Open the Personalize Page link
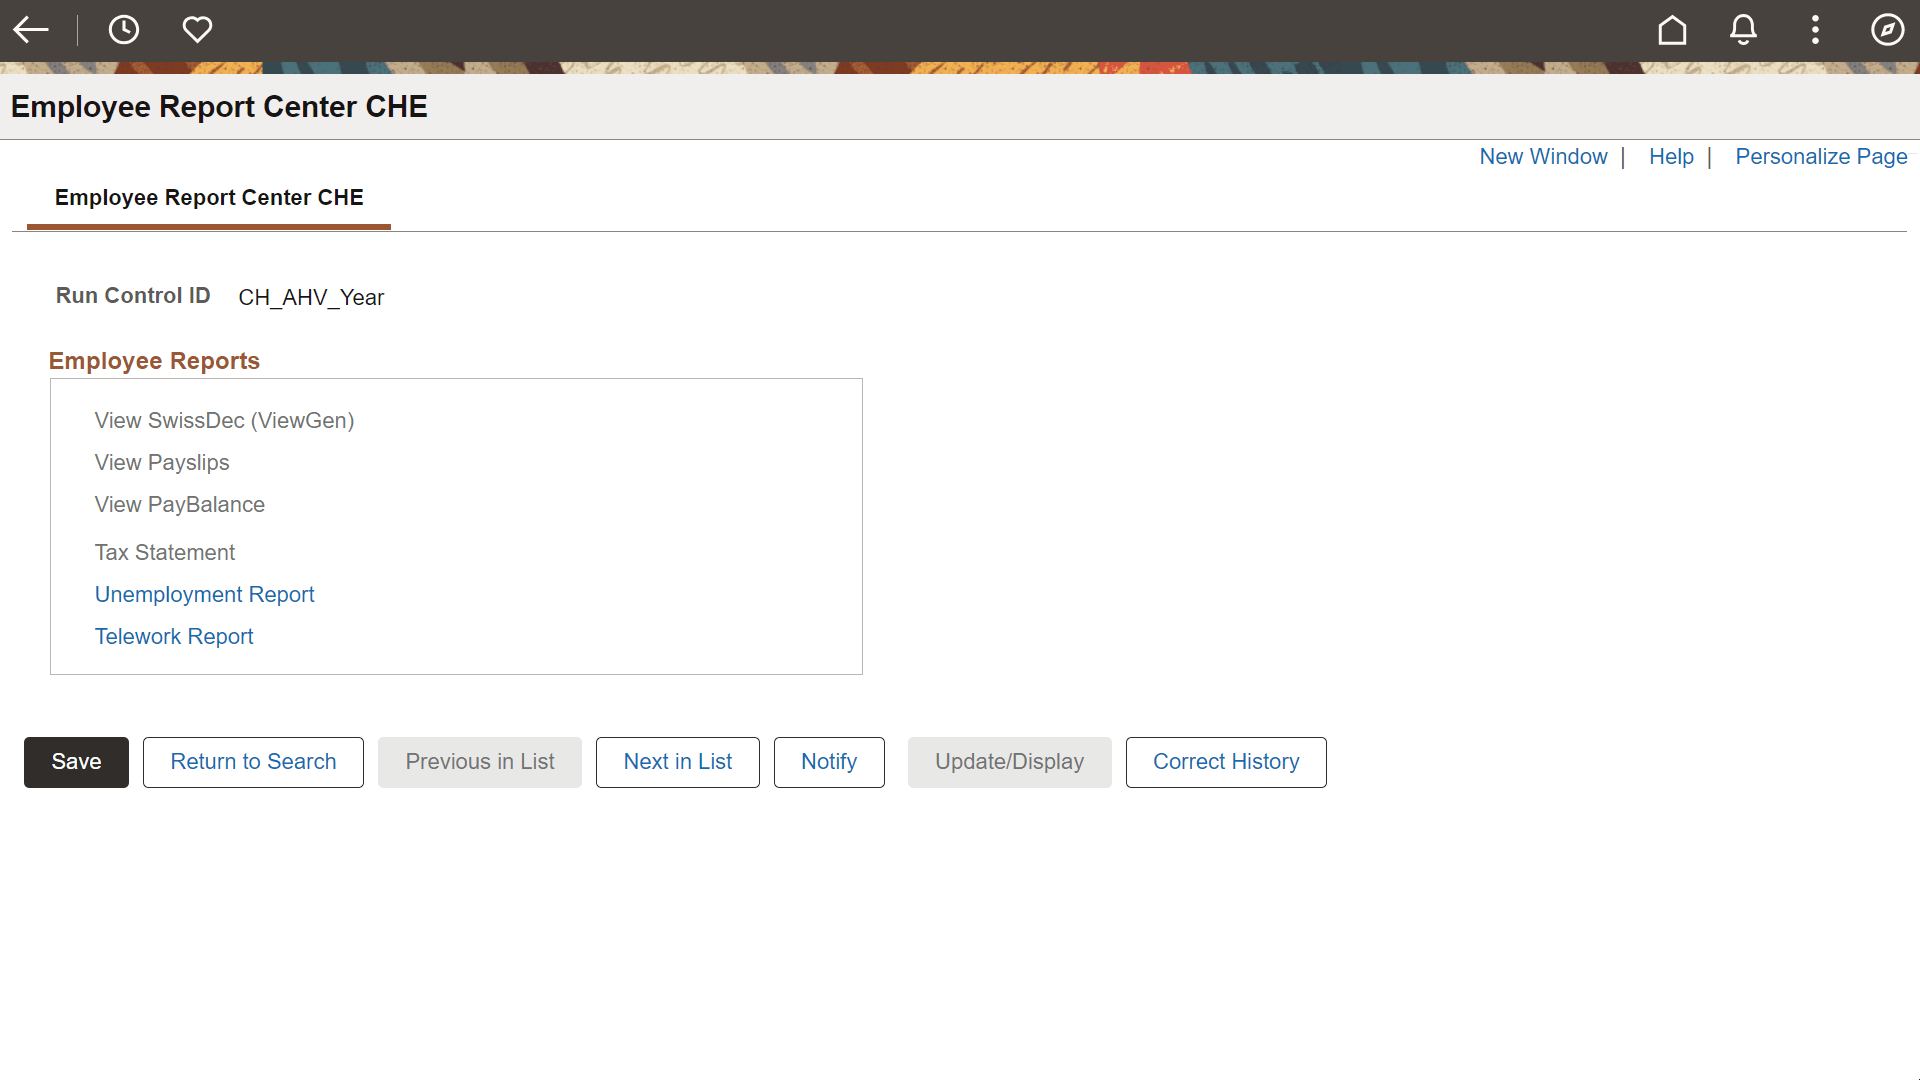The height and width of the screenshot is (1080, 1920). click(x=1821, y=157)
